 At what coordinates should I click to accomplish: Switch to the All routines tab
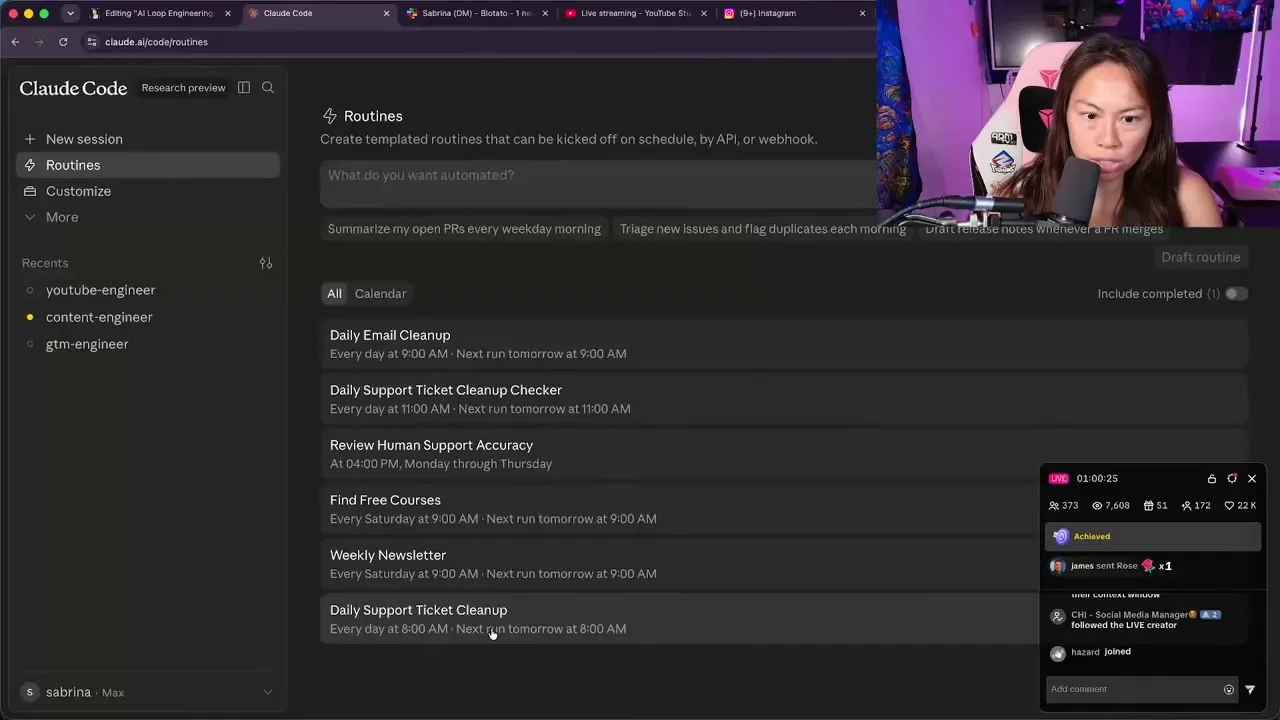click(334, 294)
